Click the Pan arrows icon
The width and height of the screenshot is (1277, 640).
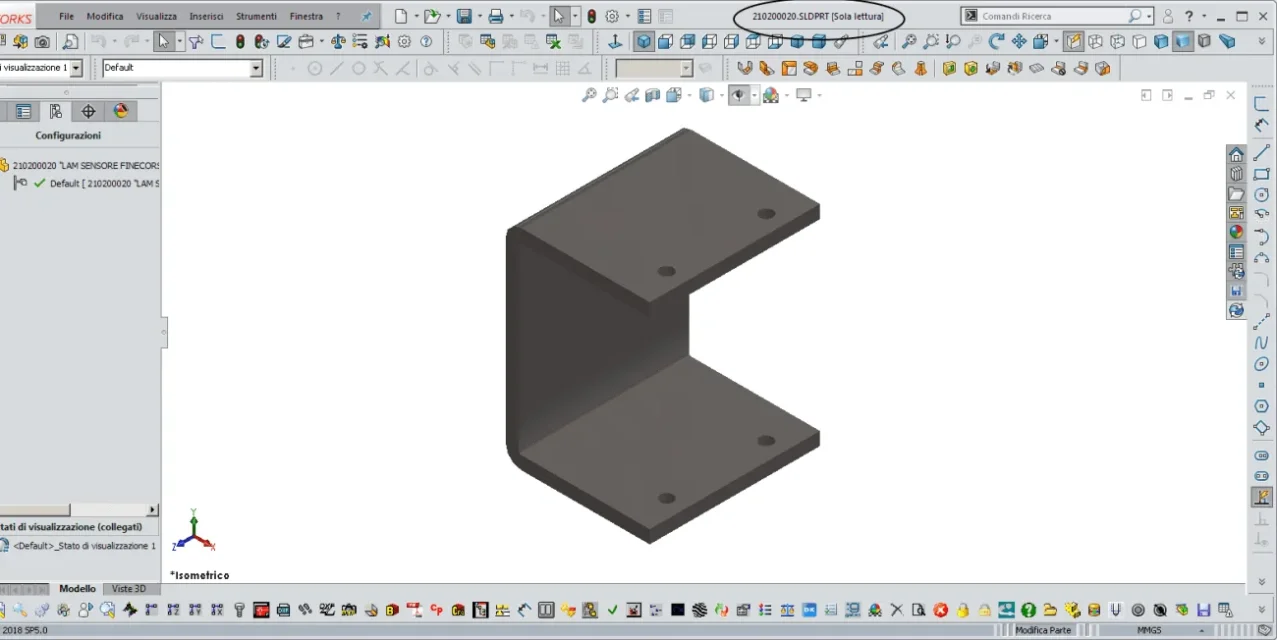click(x=1019, y=42)
